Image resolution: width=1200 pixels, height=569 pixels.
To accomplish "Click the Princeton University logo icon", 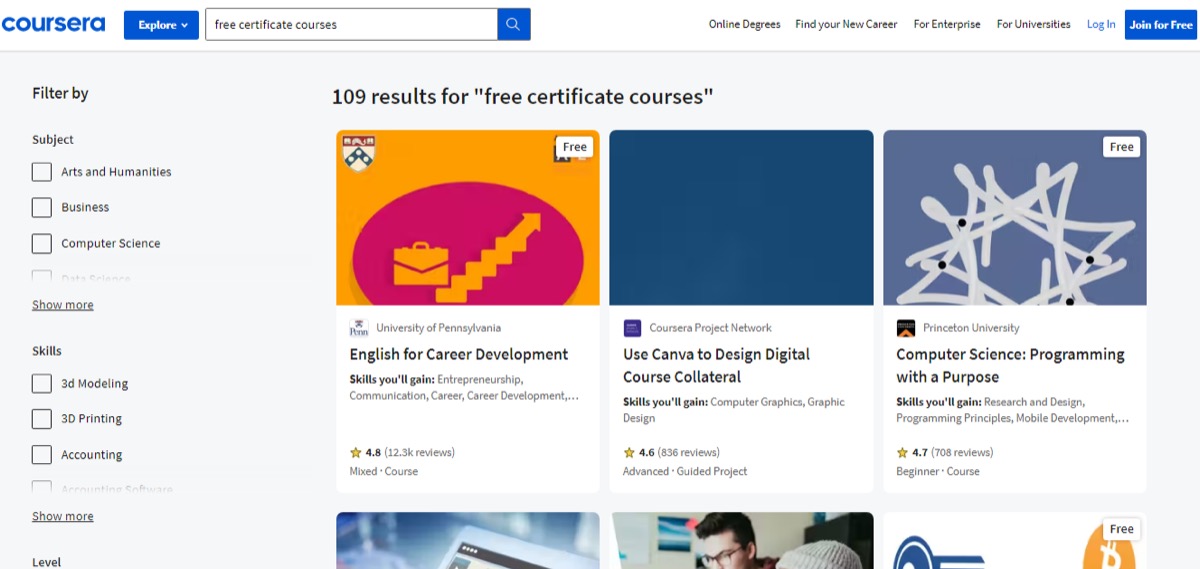I will (x=905, y=328).
